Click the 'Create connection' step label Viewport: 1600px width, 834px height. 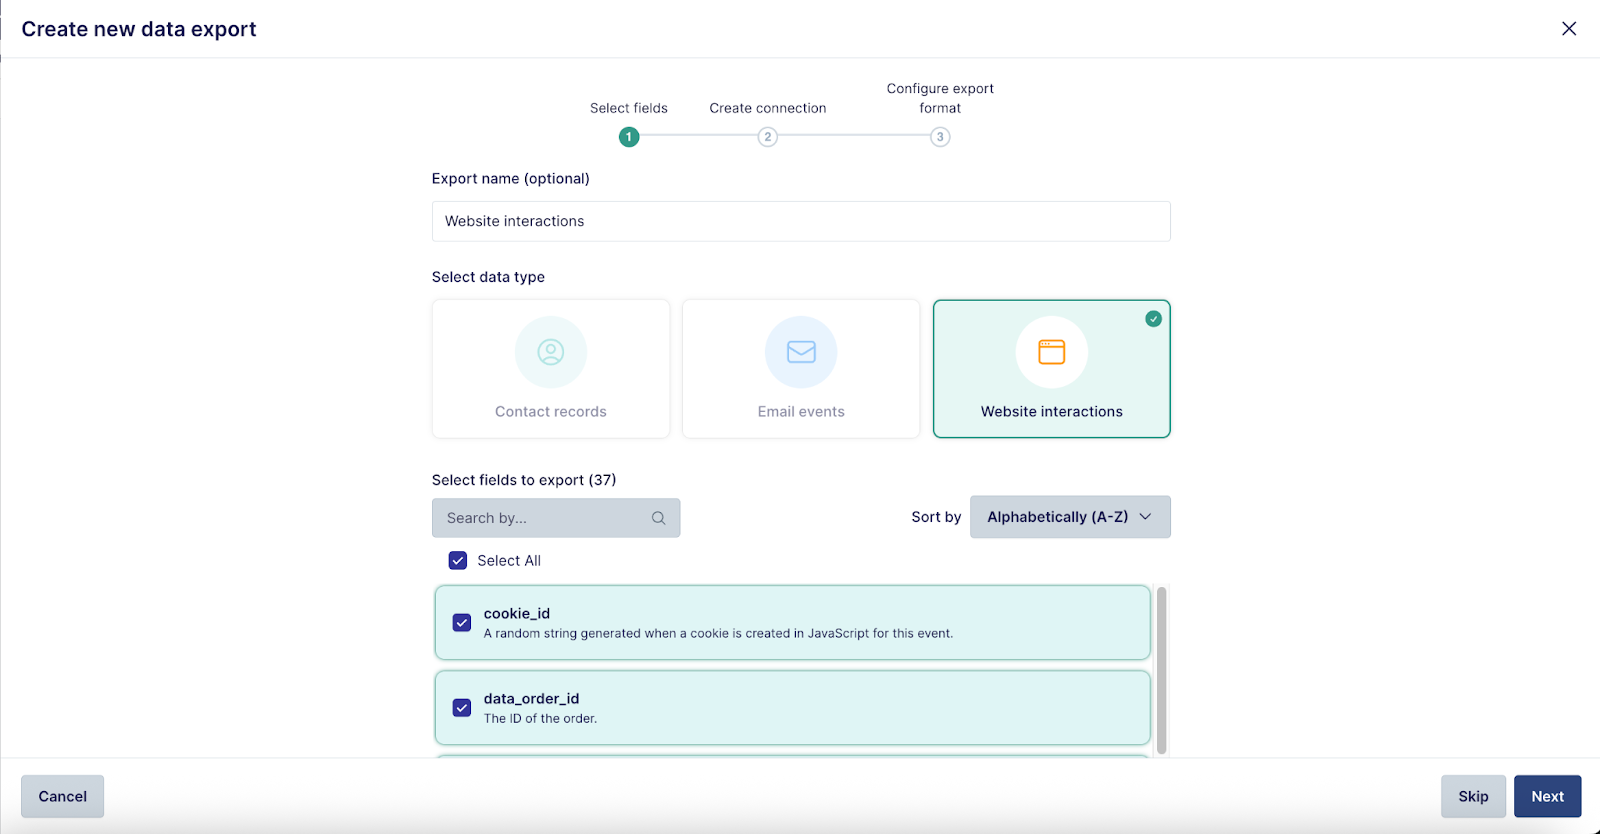click(x=768, y=108)
